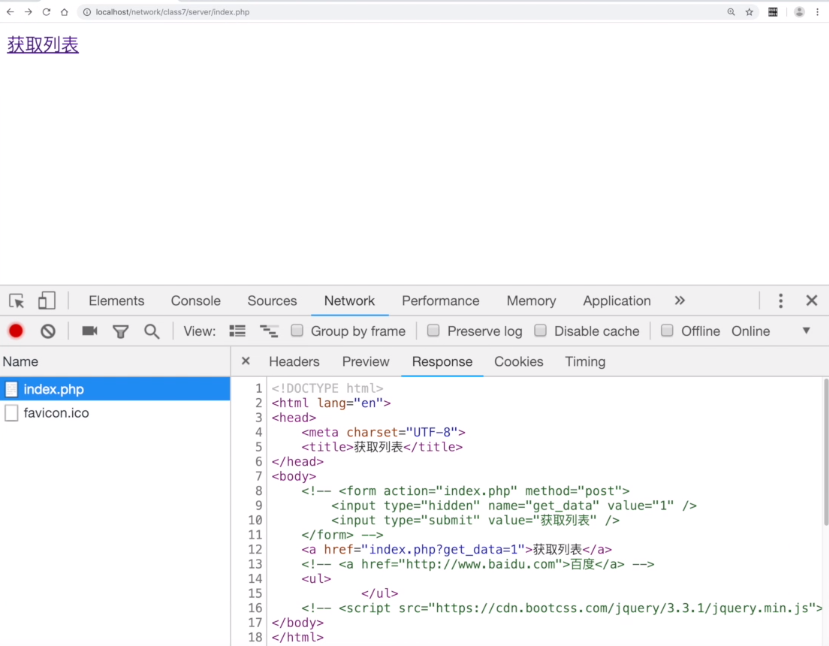Open the DevTools customize three-dot menu
The height and width of the screenshot is (646, 829).
point(781,301)
